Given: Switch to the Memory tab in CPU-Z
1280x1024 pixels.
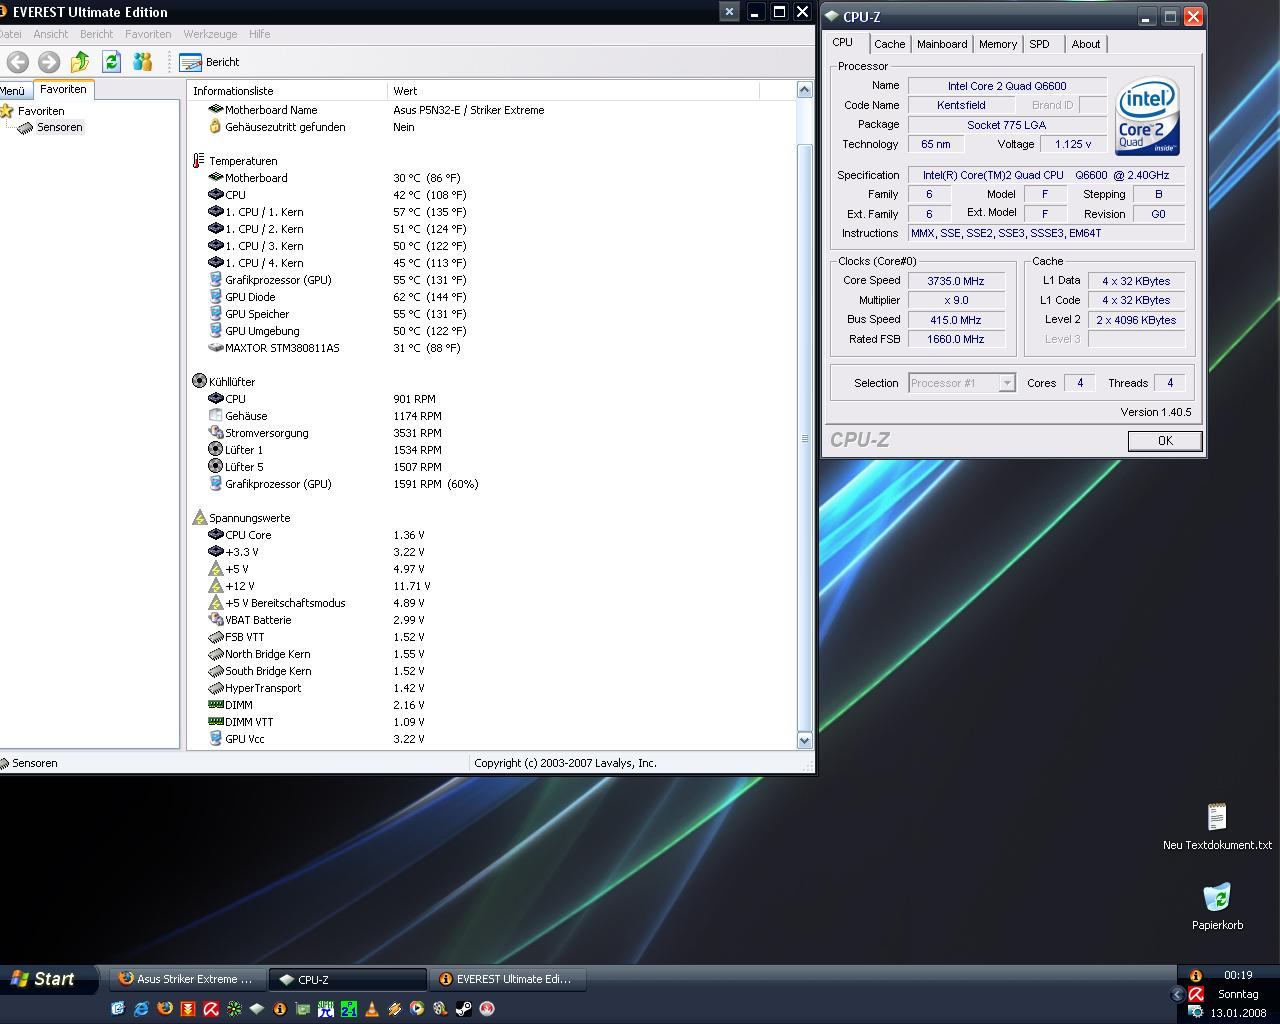Looking at the screenshot, I should point(997,44).
